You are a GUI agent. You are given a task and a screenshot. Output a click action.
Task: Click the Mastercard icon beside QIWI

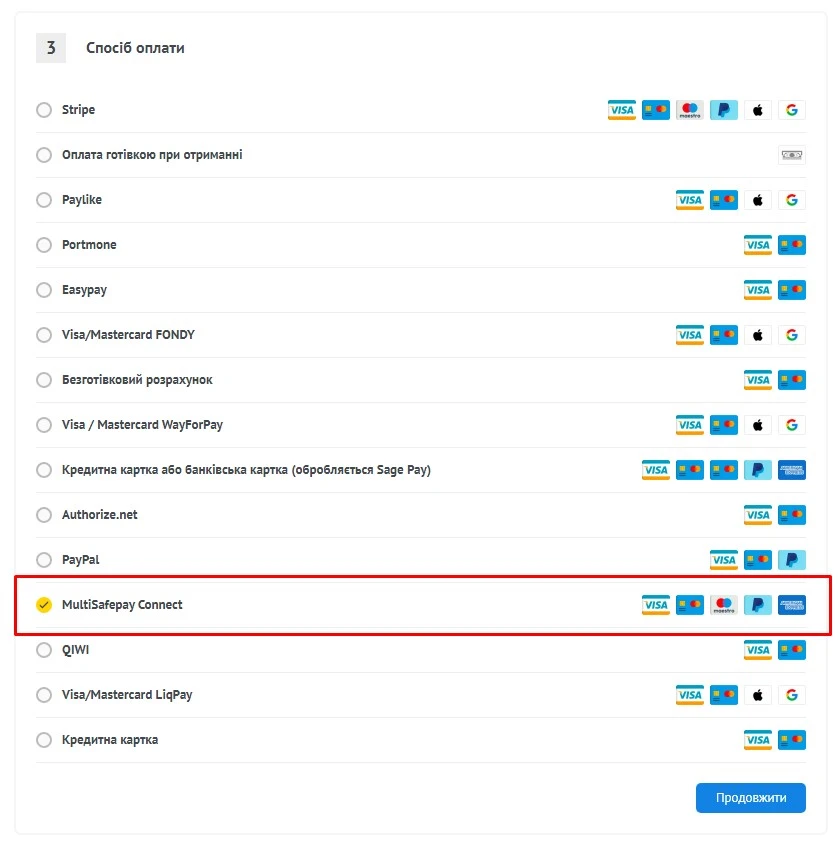[791, 650]
